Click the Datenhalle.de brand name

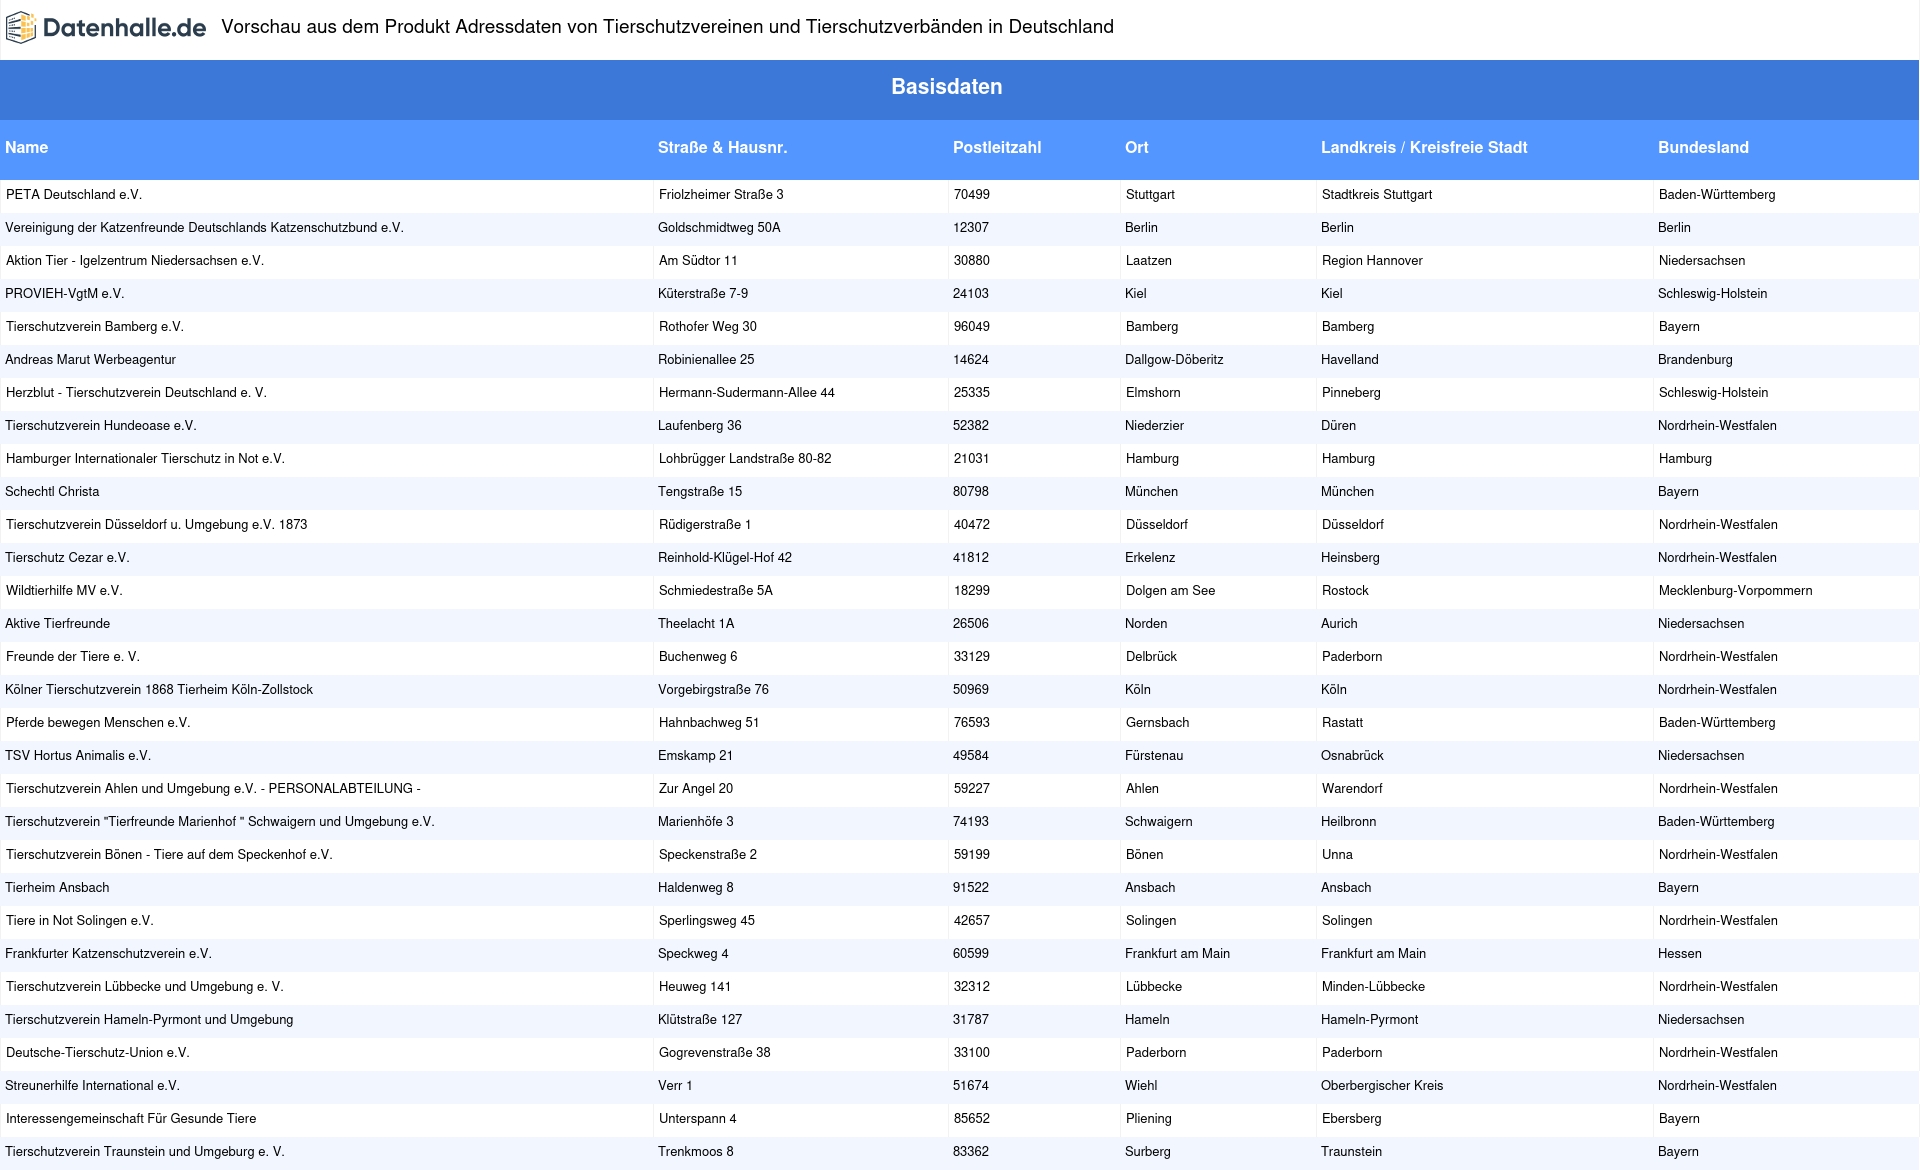point(124,28)
